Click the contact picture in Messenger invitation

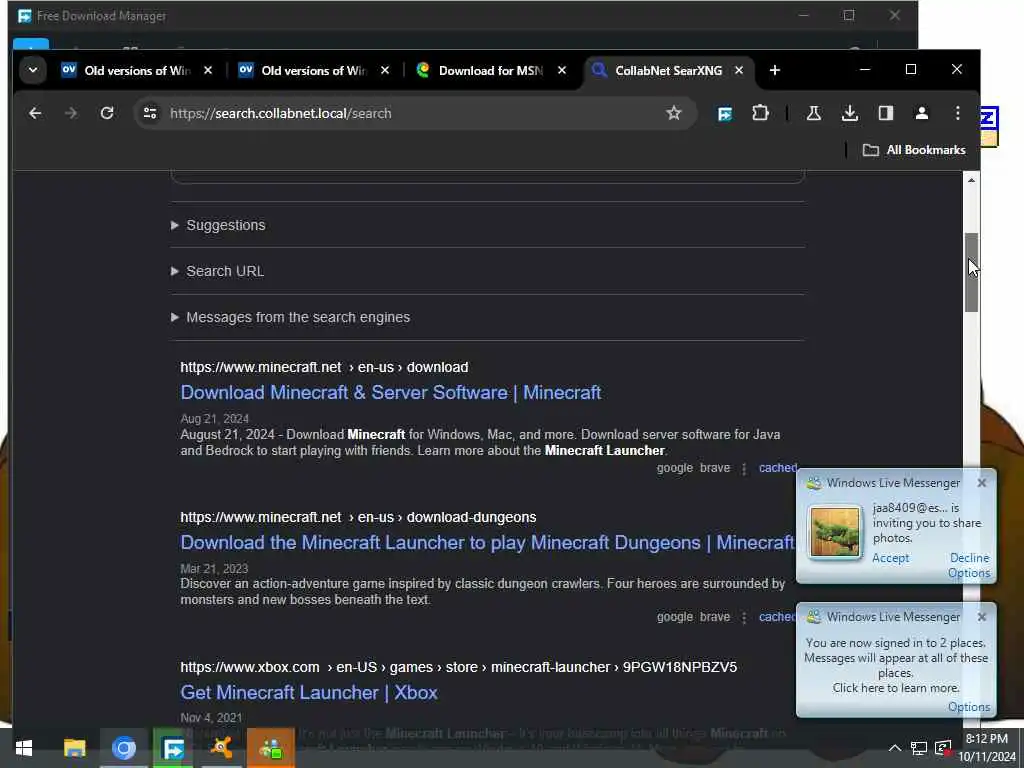[834, 532]
